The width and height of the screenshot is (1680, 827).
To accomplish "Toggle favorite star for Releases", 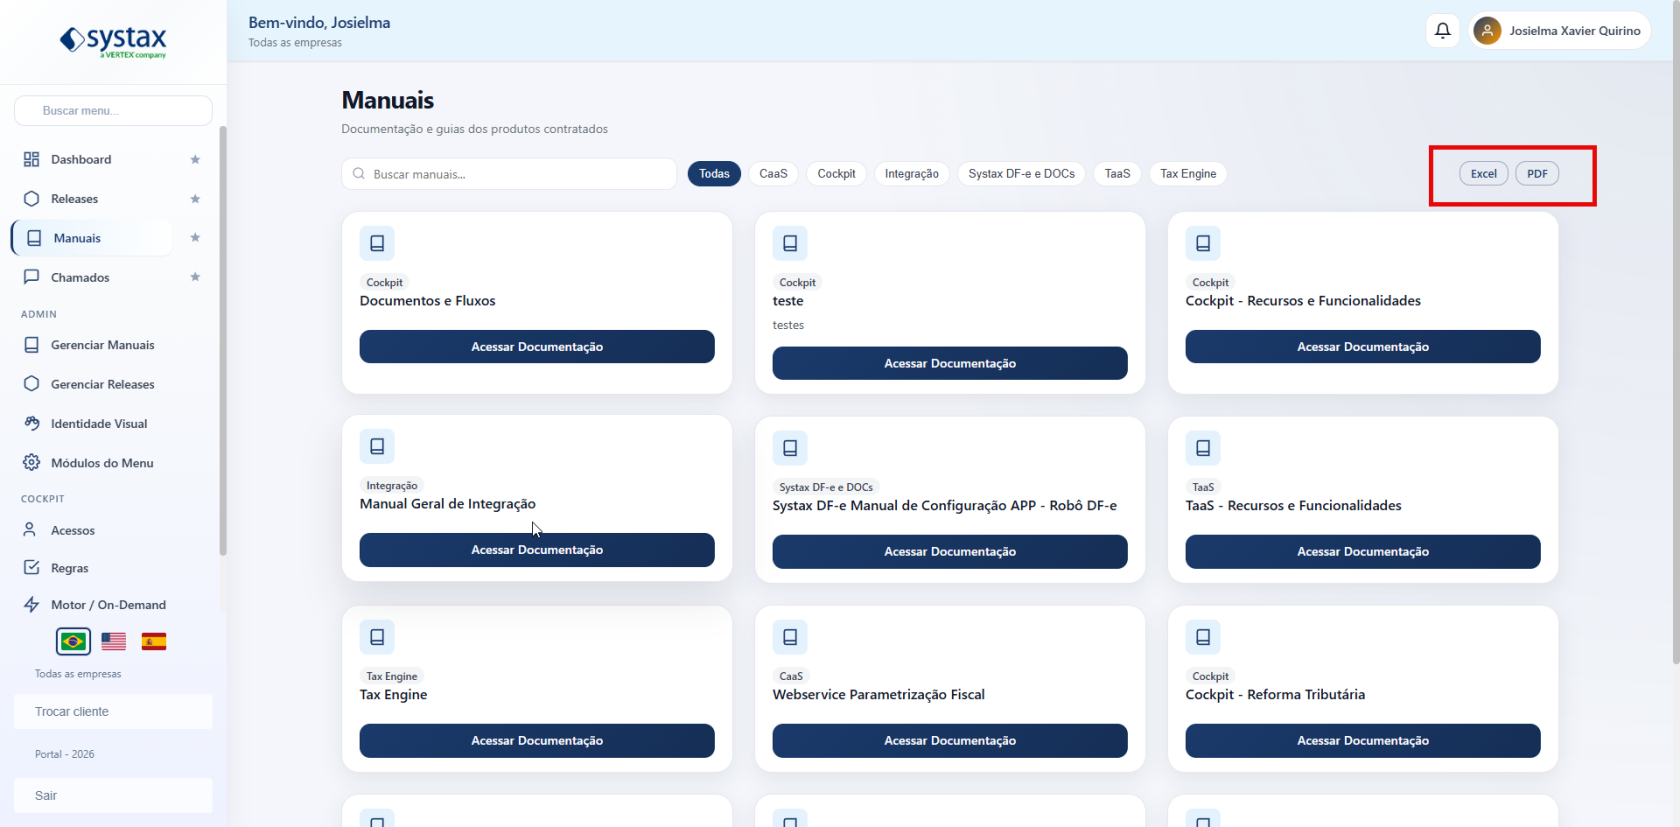I will pos(195,199).
